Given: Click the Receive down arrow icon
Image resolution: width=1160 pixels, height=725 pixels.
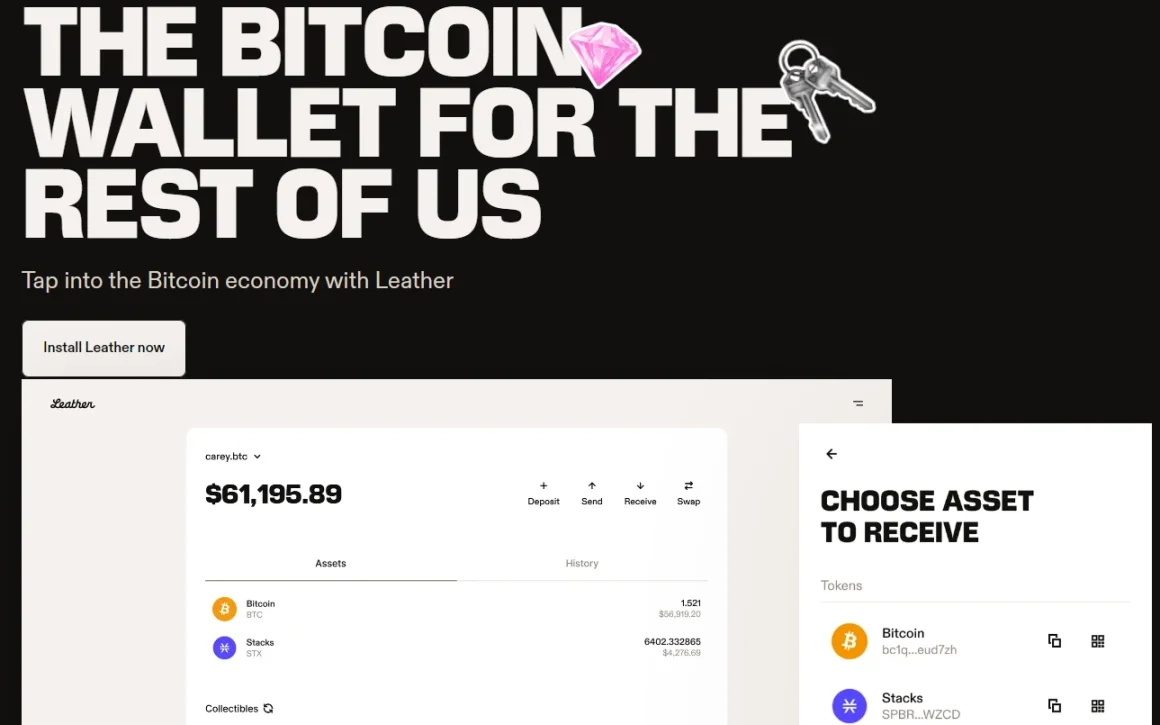Looking at the screenshot, I should point(640,486).
